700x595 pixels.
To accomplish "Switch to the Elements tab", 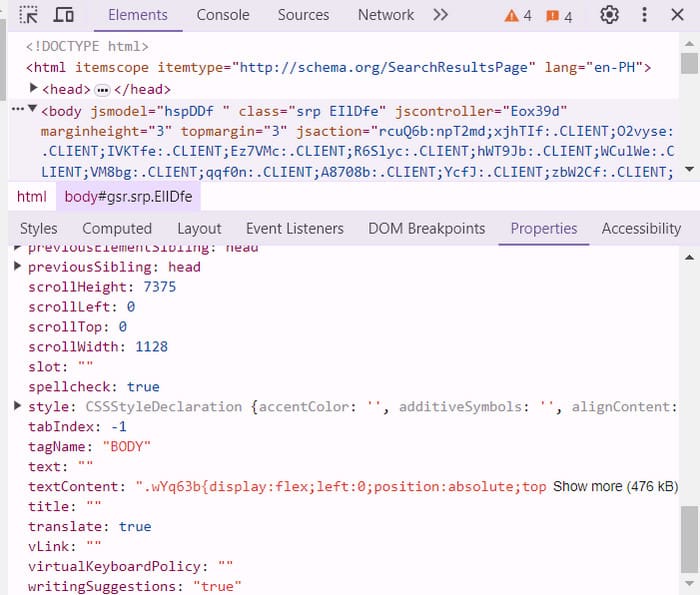I will (x=138, y=15).
